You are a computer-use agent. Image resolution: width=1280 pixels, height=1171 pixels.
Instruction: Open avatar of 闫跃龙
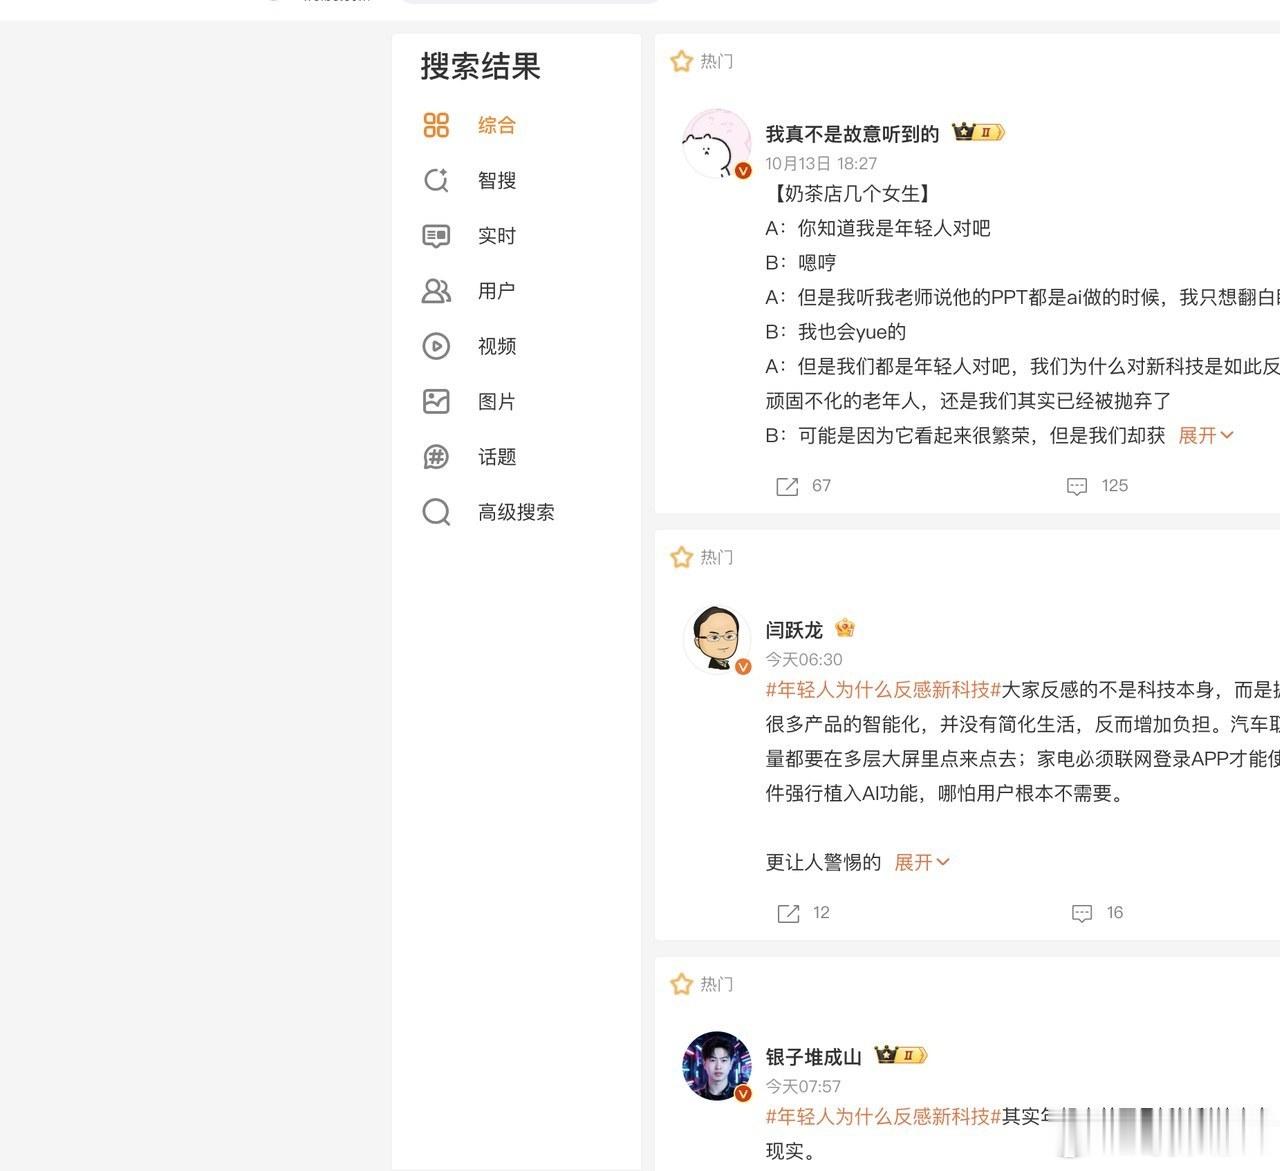[x=717, y=640]
